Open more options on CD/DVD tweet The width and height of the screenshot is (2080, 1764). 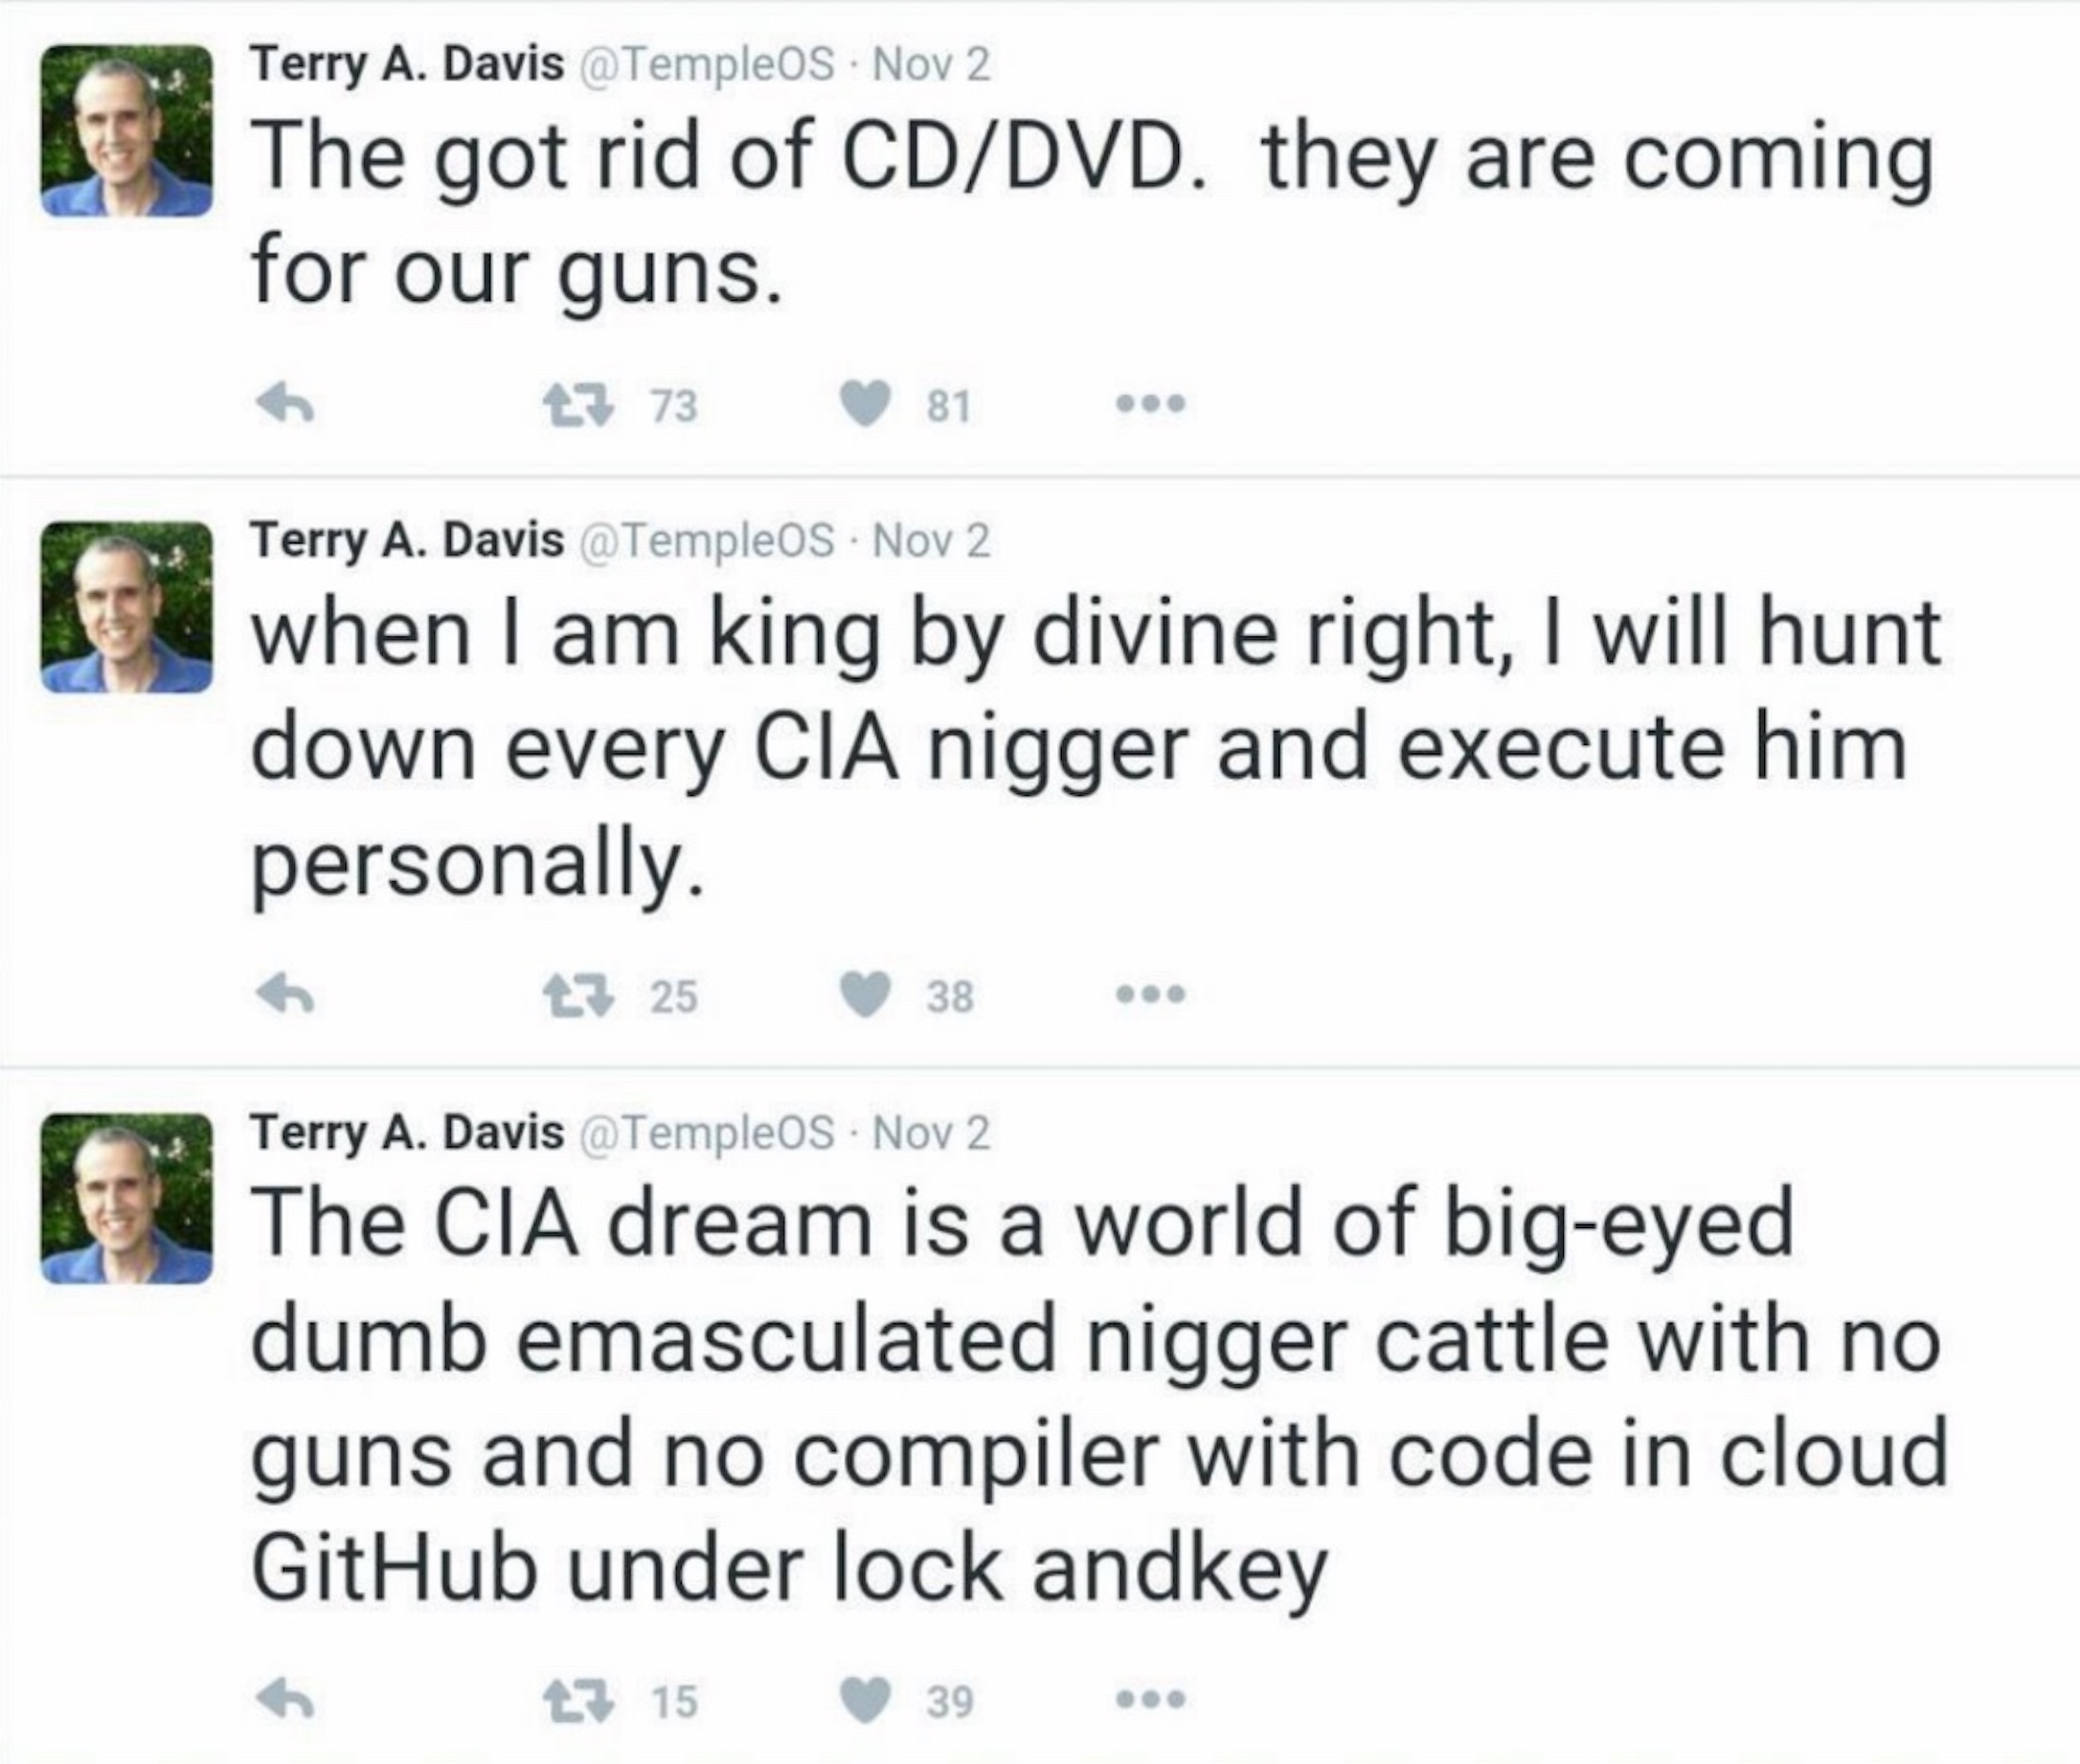click(1151, 405)
